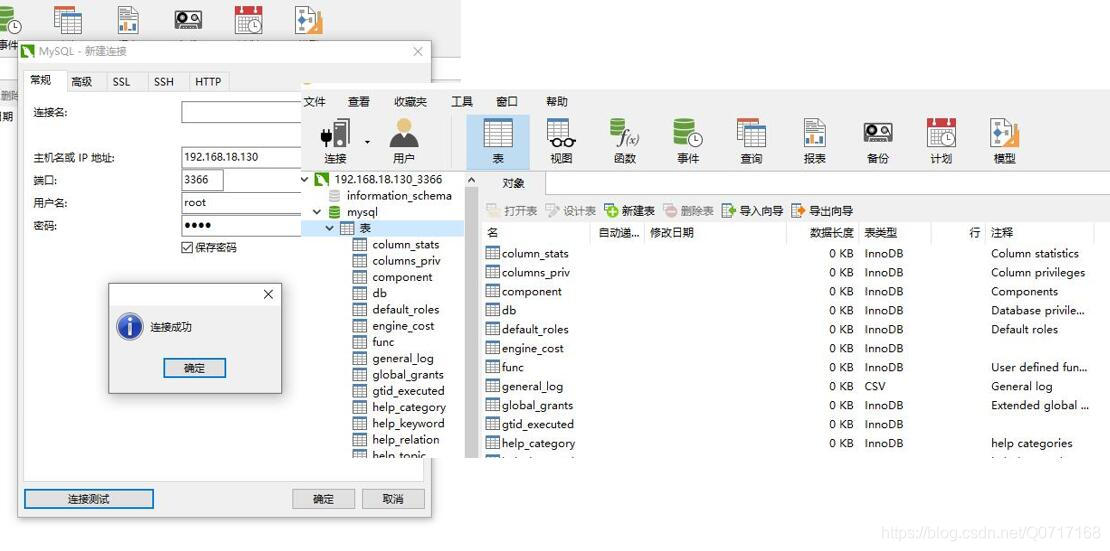
Task: Open the 报表 (Report) toolbar icon
Action: click(x=815, y=142)
